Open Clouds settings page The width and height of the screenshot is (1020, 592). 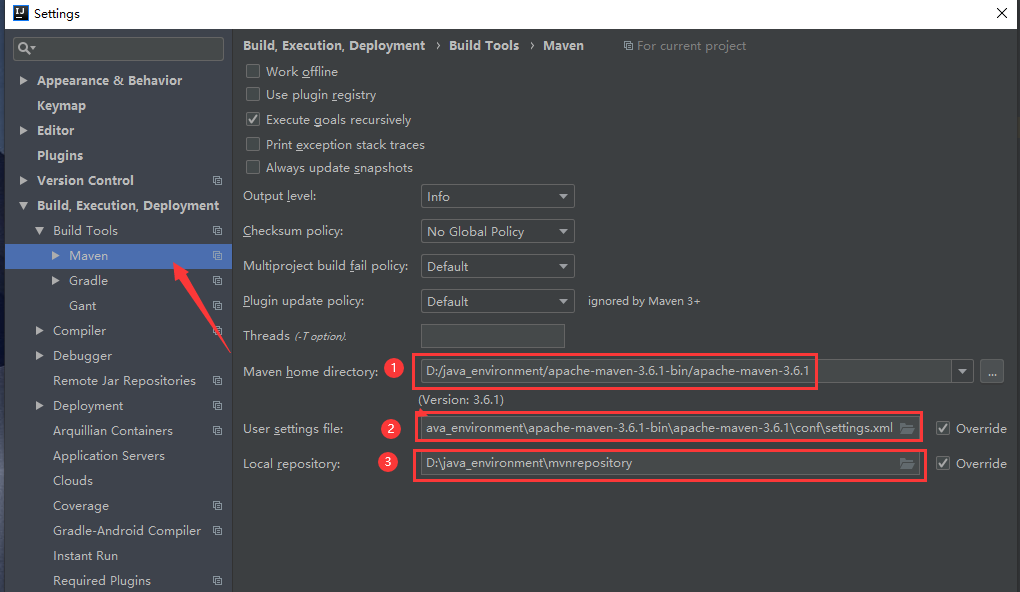pyautogui.click(x=73, y=481)
